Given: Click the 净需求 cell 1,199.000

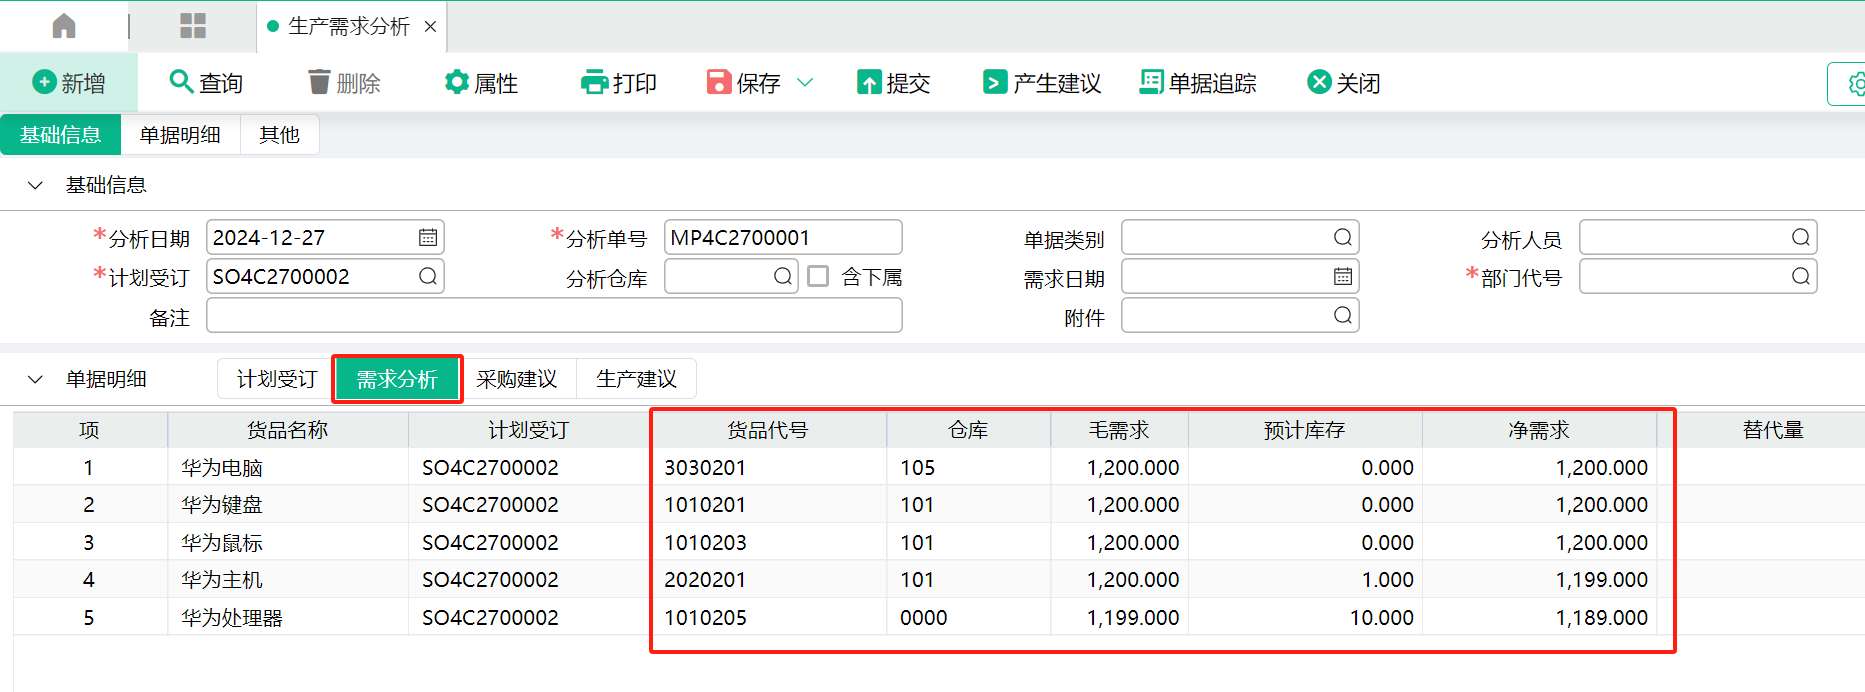Looking at the screenshot, I should [1539, 580].
